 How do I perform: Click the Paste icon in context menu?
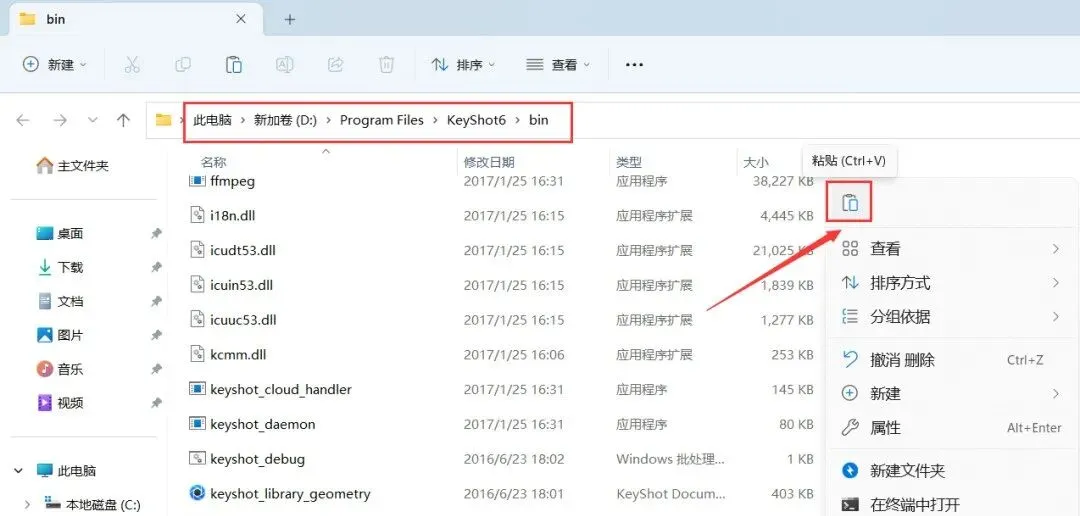click(850, 203)
